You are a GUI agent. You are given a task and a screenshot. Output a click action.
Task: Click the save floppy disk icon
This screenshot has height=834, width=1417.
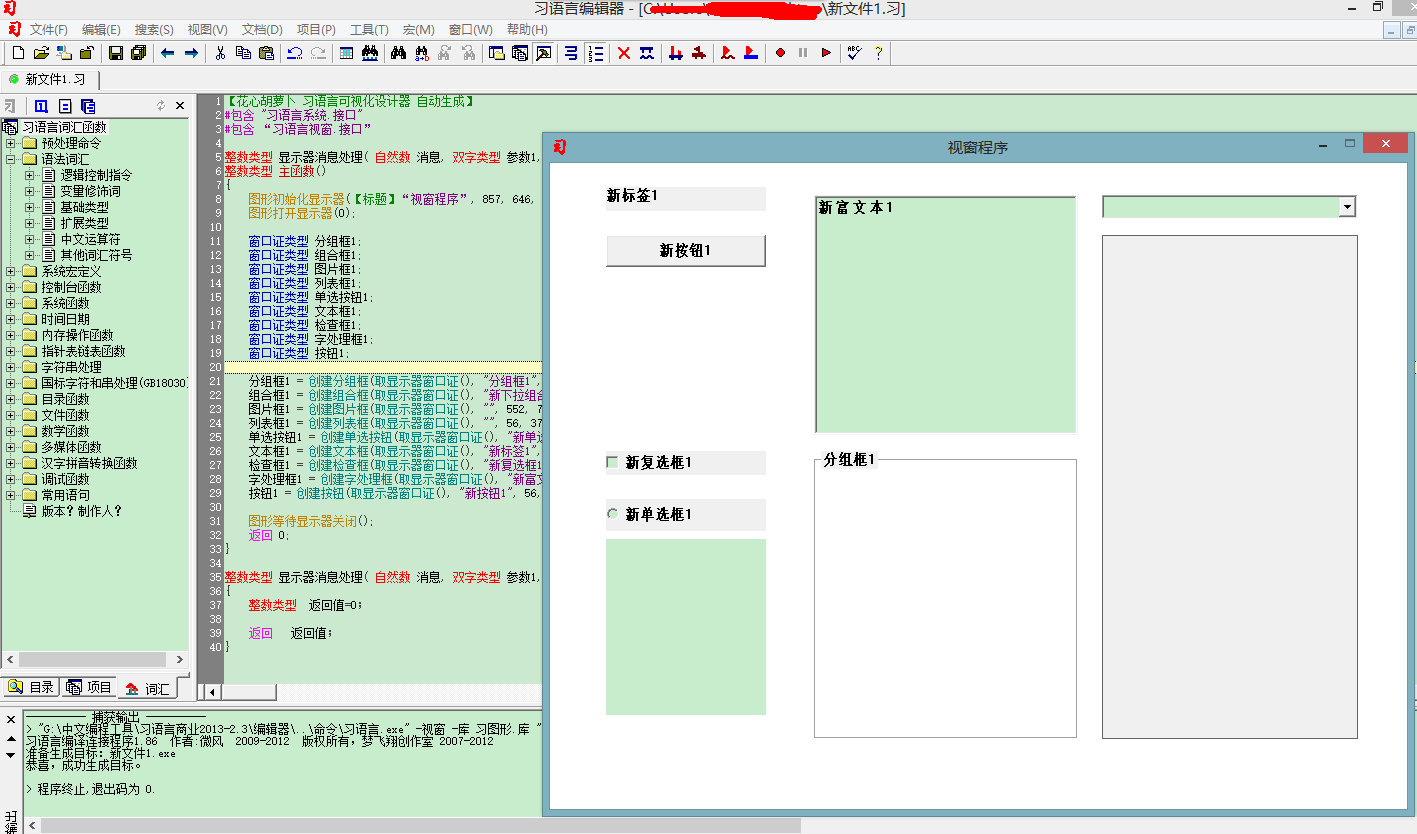[x=115, y=53]
